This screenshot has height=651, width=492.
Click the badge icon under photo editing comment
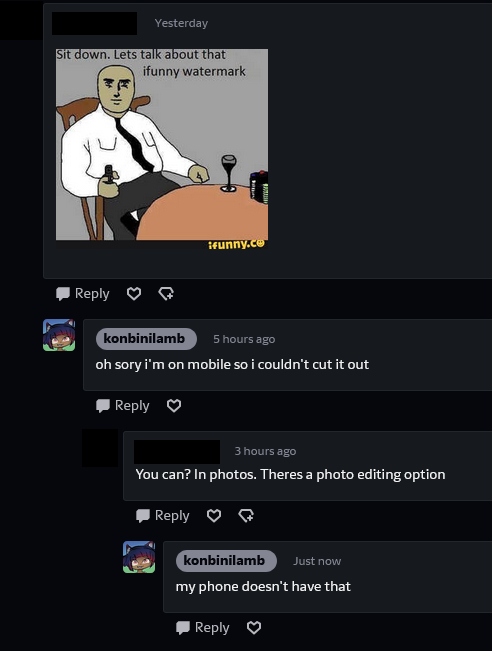(x=246, y=516)
